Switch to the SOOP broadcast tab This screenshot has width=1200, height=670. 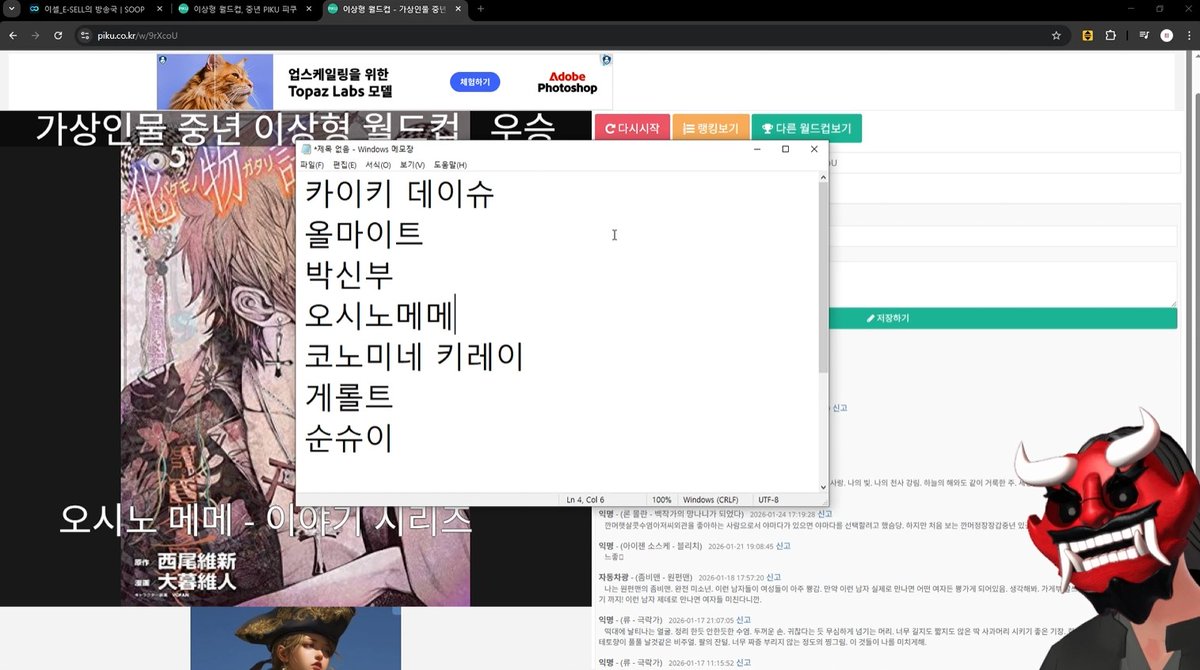point(96,9)
